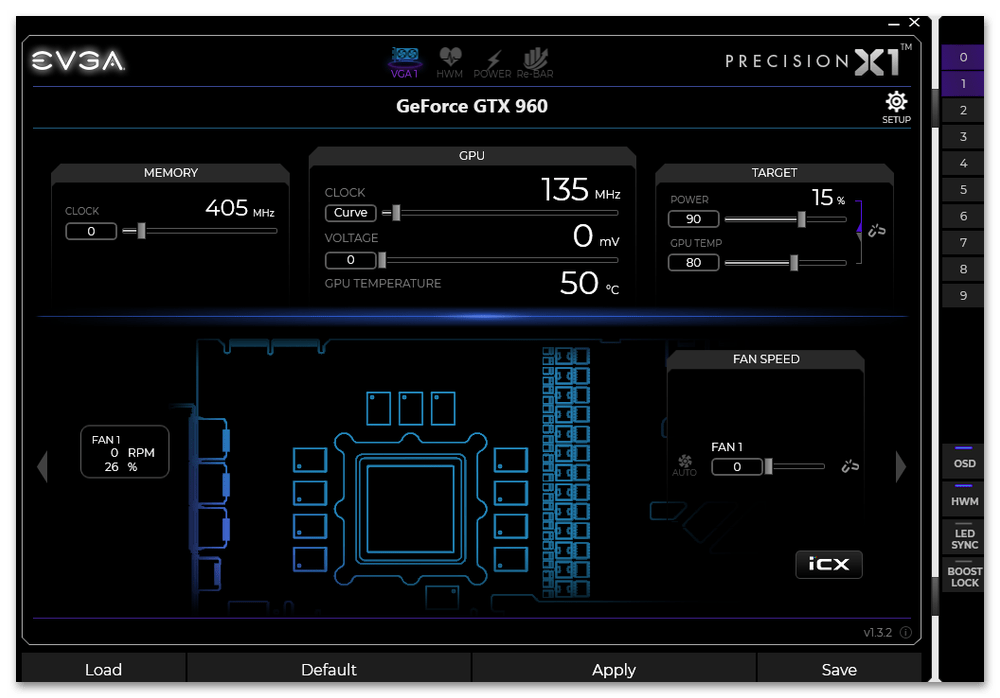The height and width of the screenshot is (698, 1000).
Task: Select profile slot 5
Action: coord(963,190)
